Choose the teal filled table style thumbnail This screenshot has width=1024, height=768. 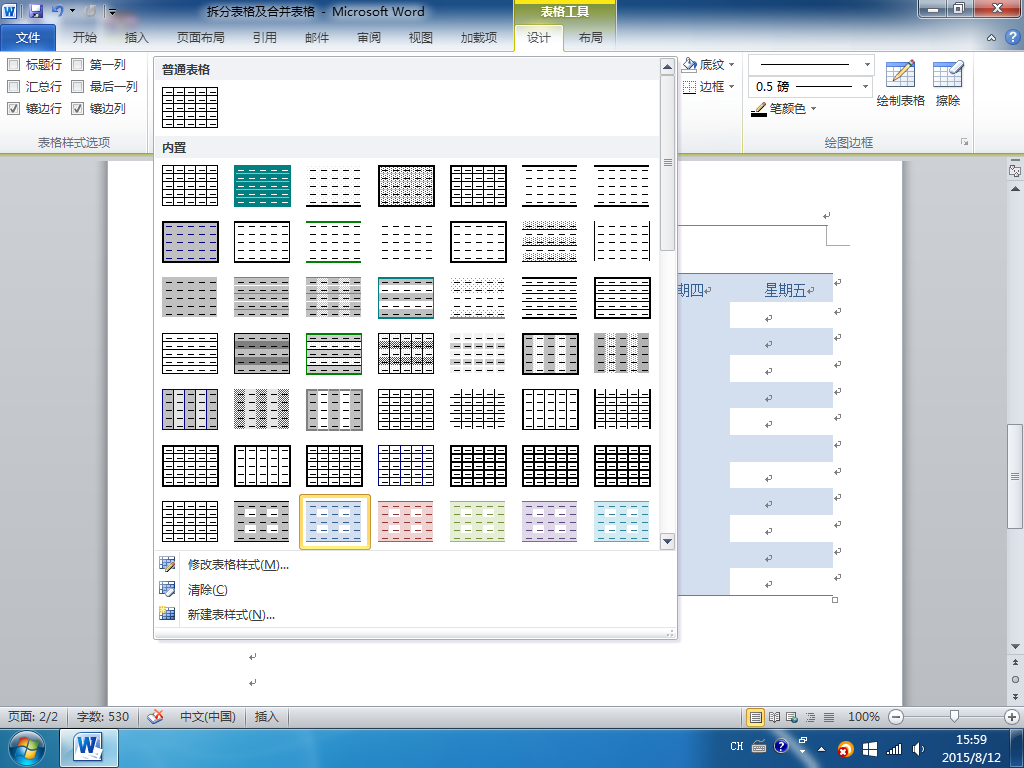click(x=262, y=186)
